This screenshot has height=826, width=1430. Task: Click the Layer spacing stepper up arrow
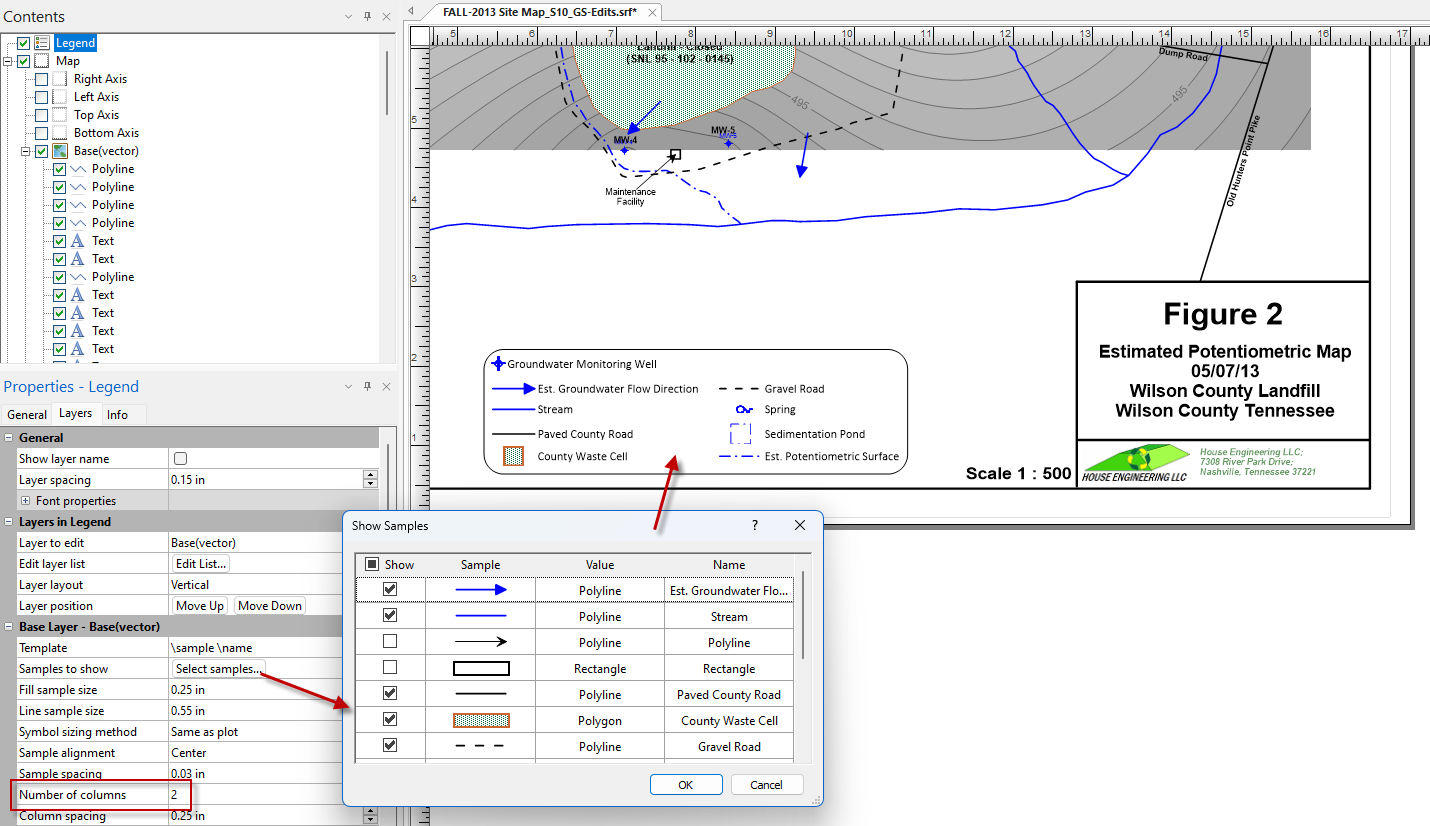click(x=370, y=475)
